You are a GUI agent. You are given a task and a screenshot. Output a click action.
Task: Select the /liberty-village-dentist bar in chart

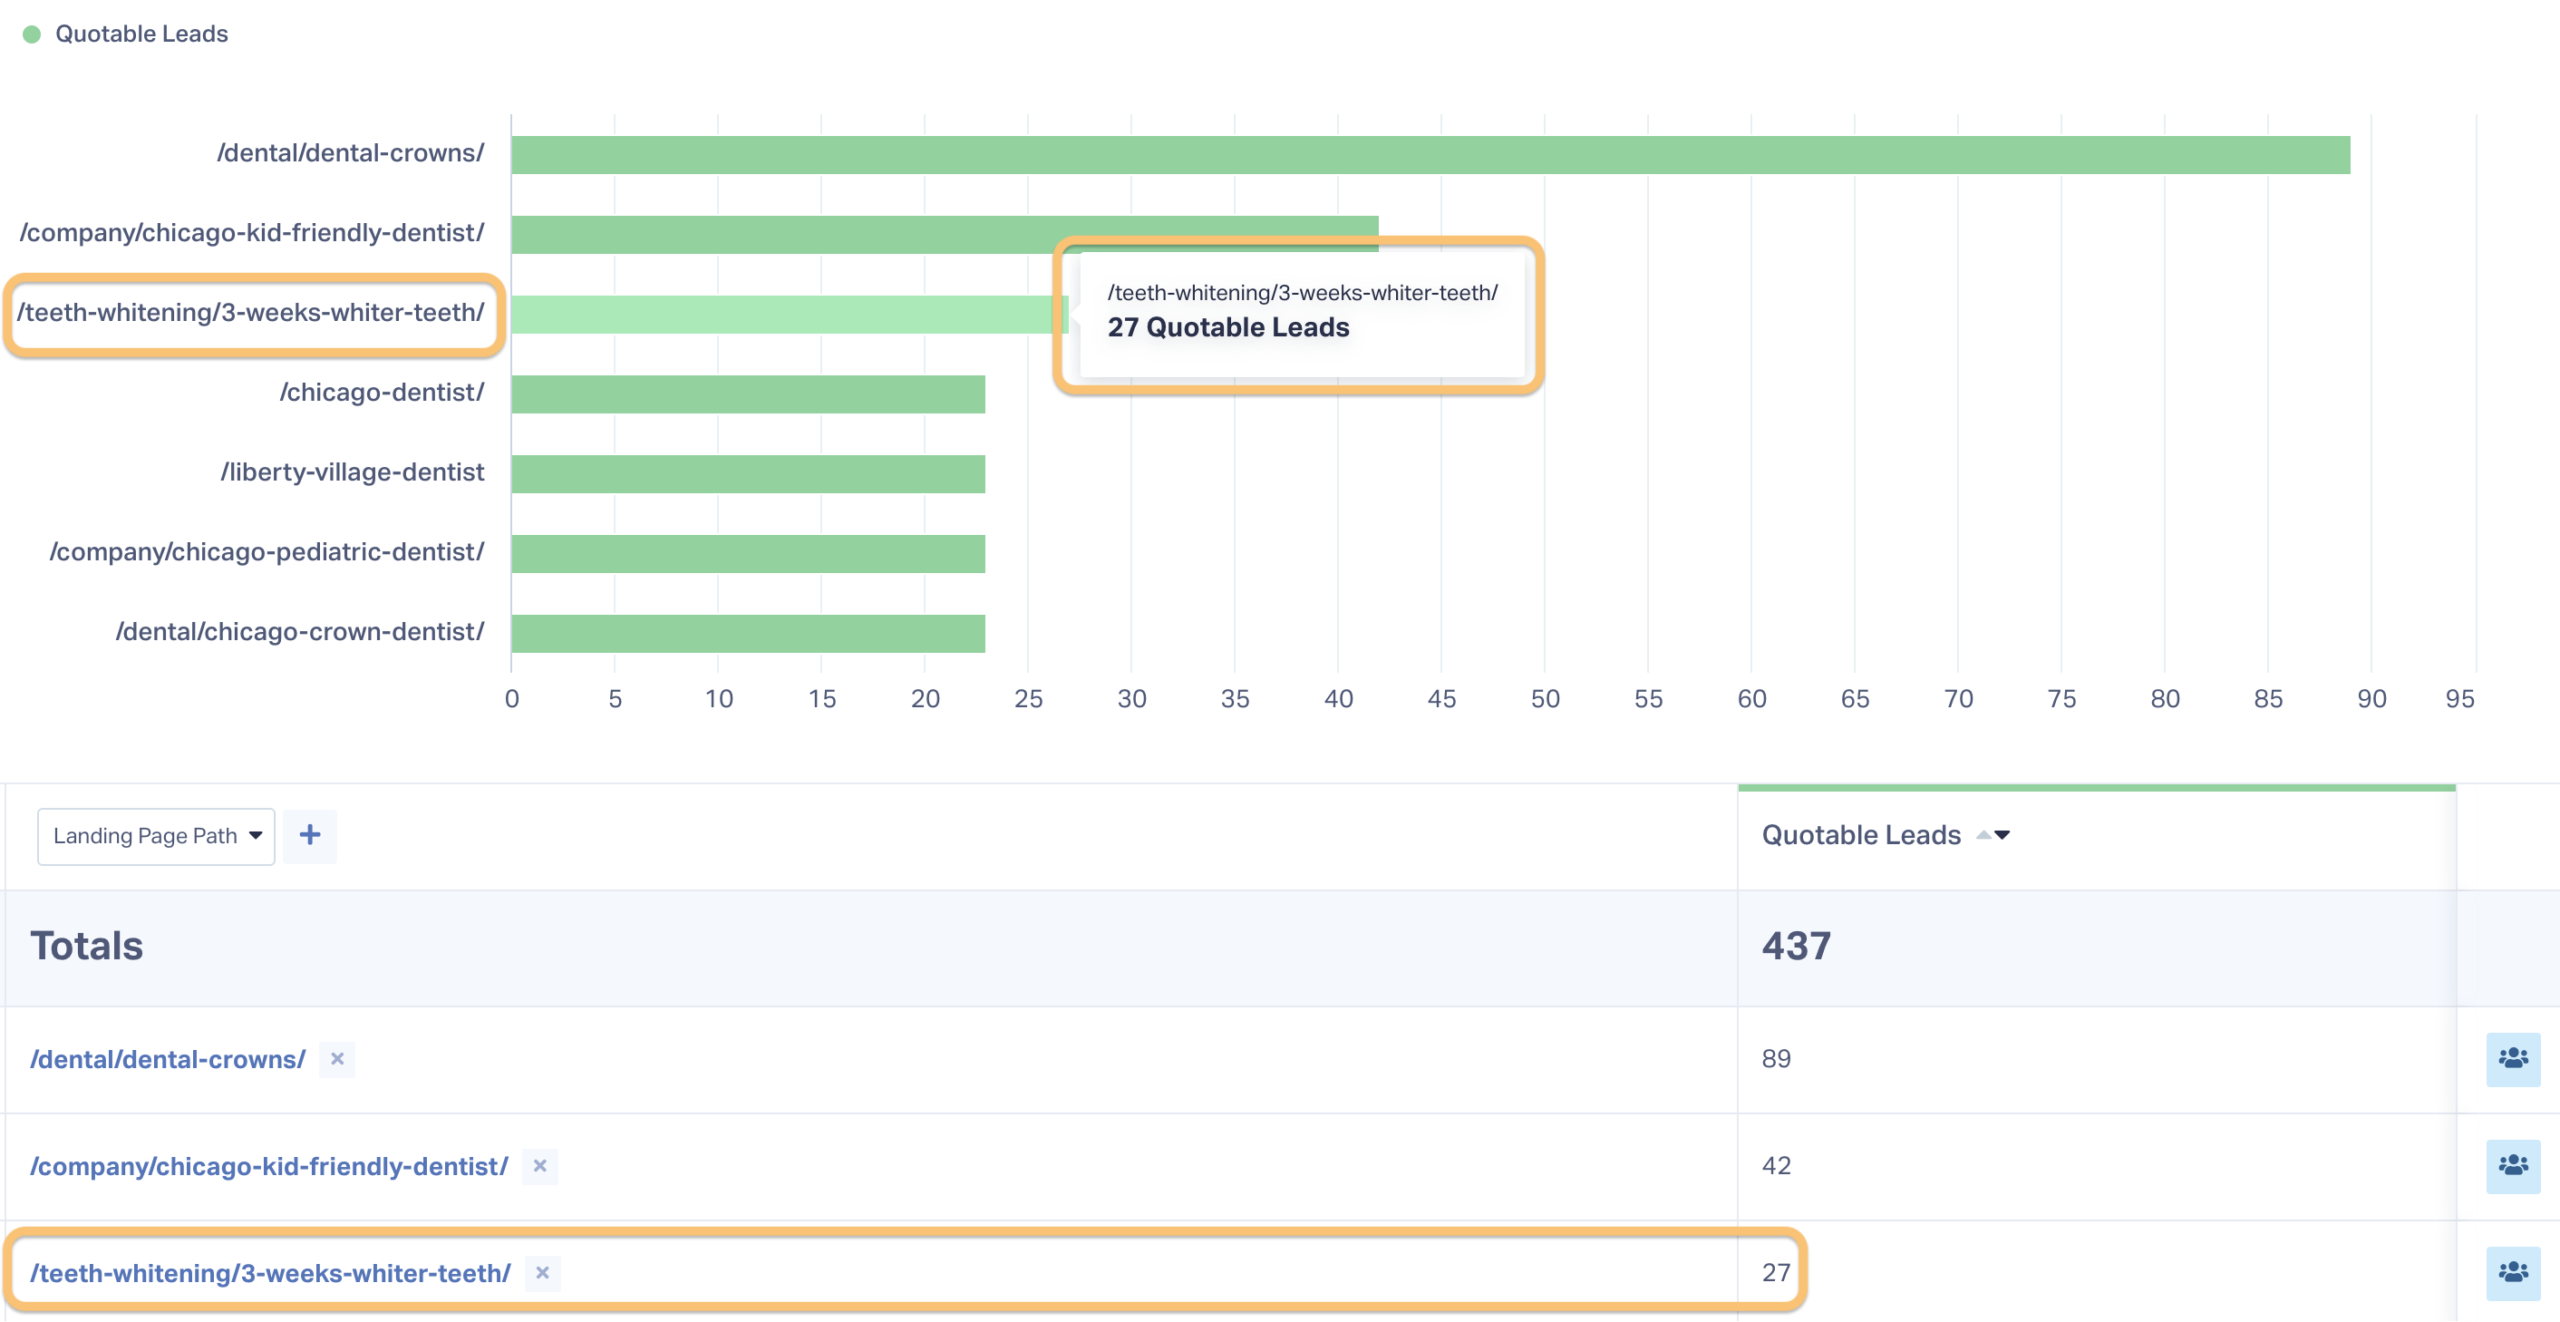coord(748,474)
